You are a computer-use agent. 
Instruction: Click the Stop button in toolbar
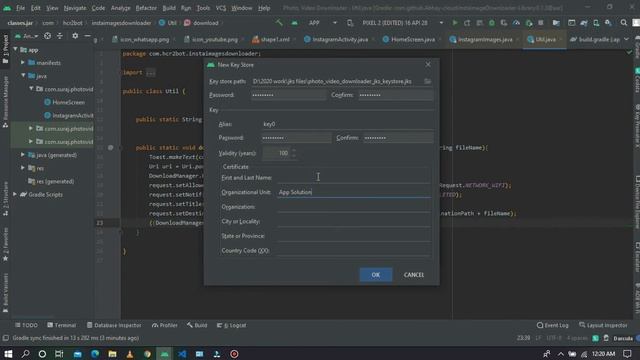pyautogui.click(x=541, y=23)
